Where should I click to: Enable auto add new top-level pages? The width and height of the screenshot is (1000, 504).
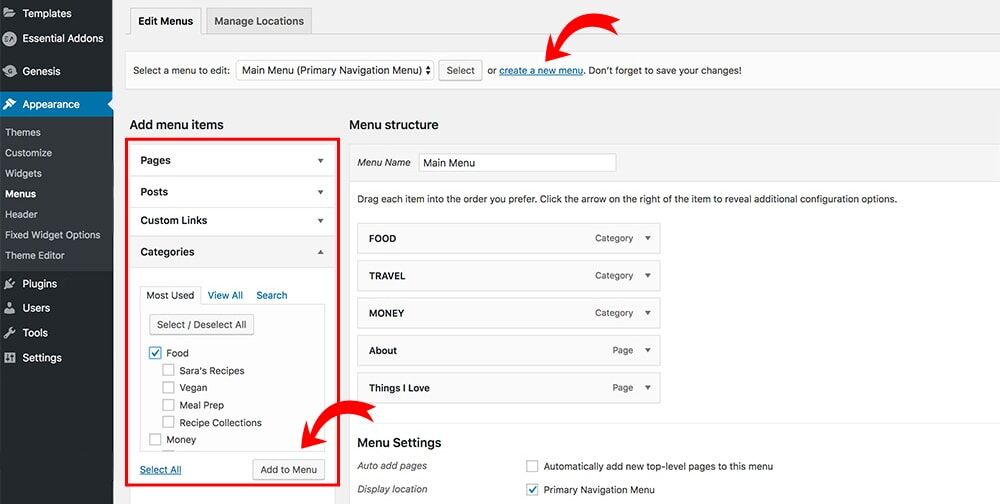coord(532,466)
